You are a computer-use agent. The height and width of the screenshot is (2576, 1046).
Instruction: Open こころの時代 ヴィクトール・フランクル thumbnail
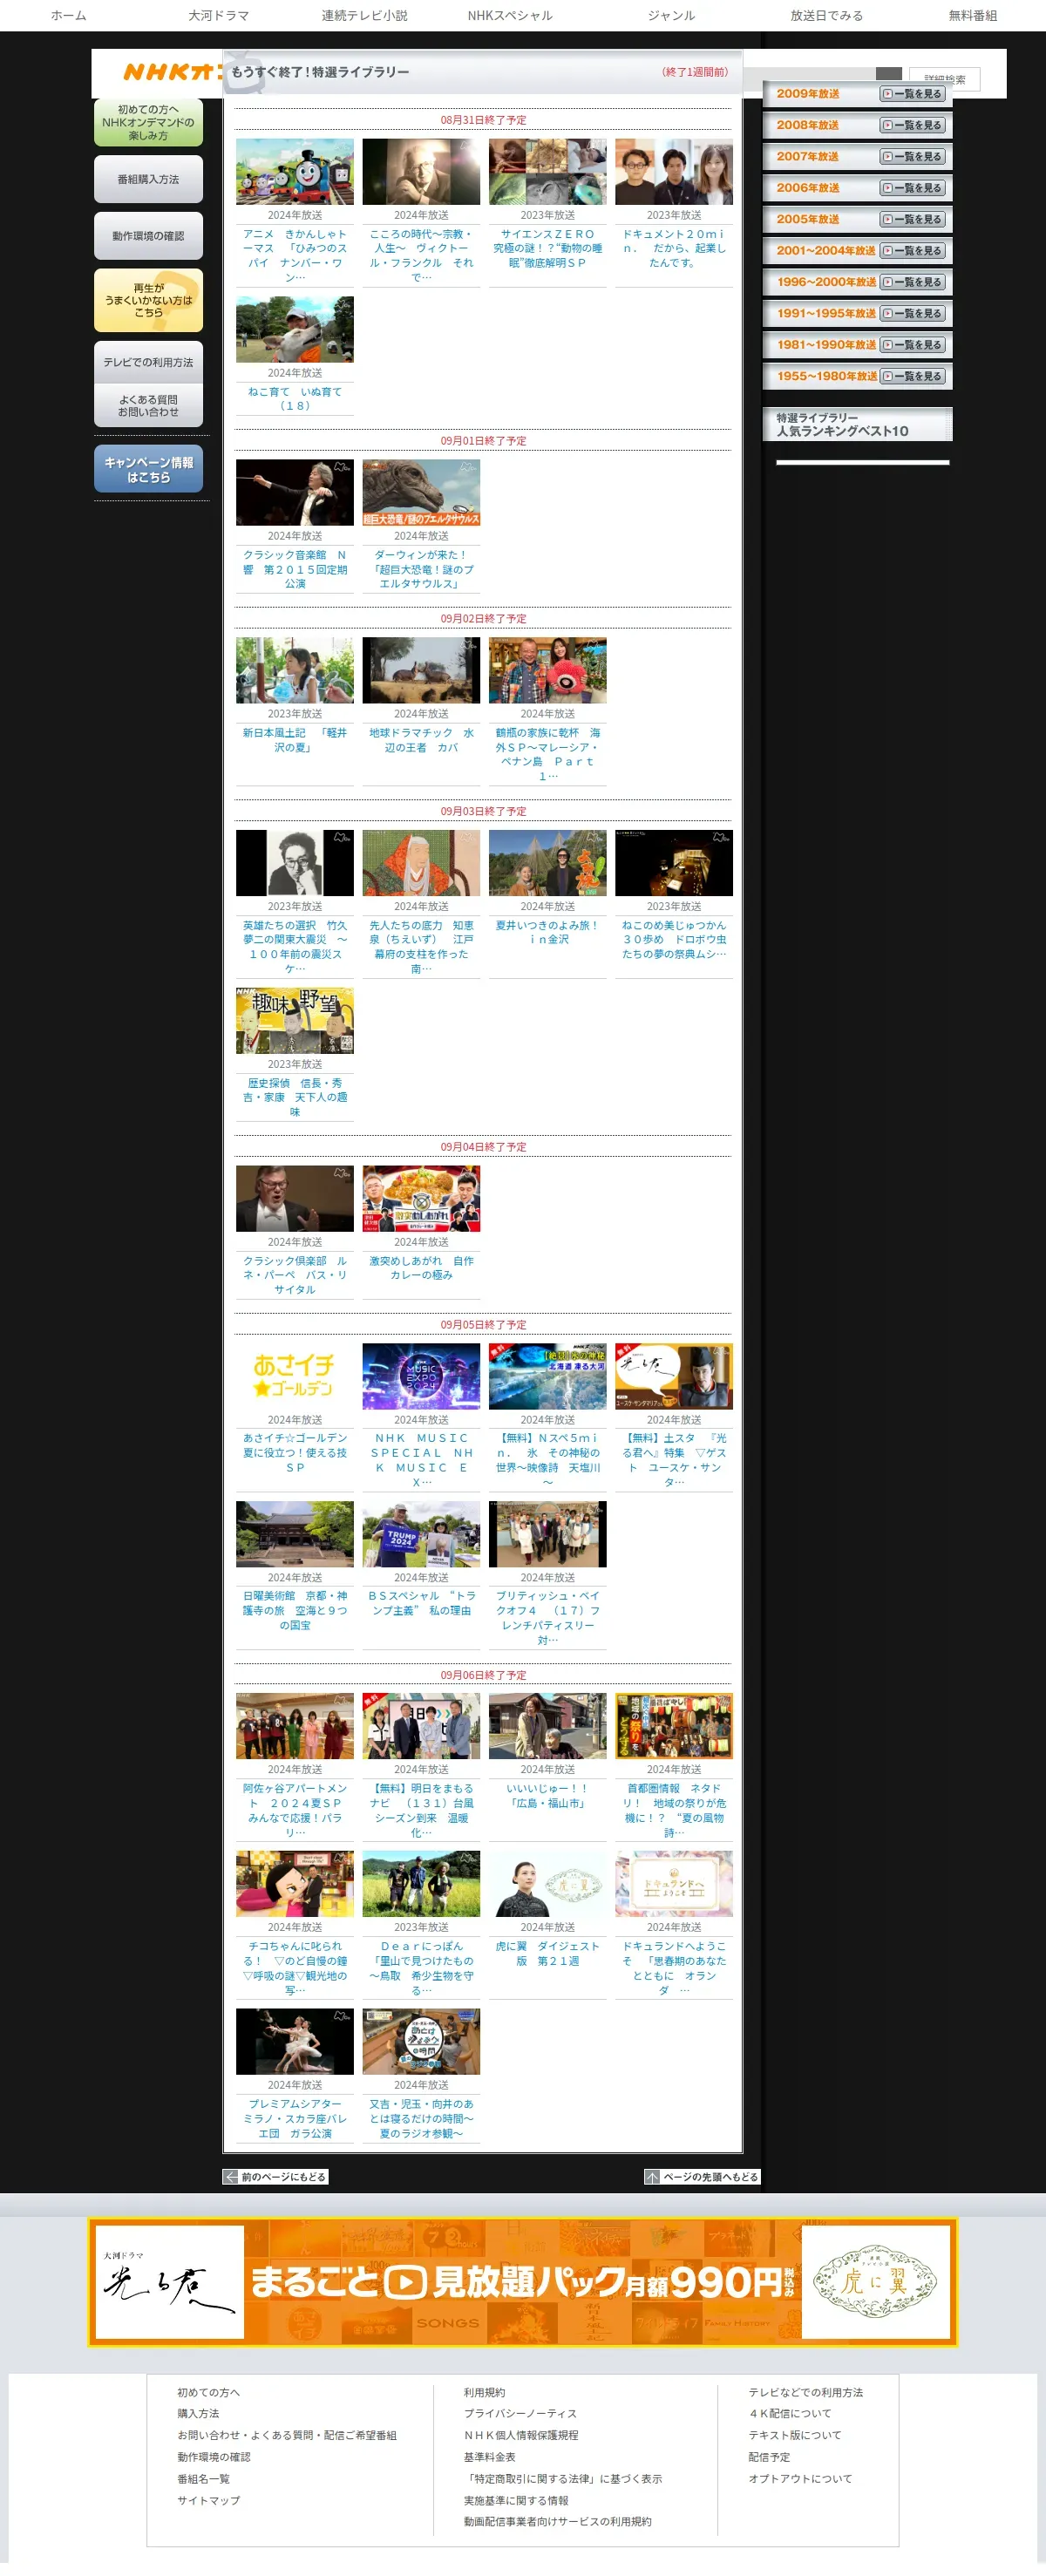[x=421, y=171]
